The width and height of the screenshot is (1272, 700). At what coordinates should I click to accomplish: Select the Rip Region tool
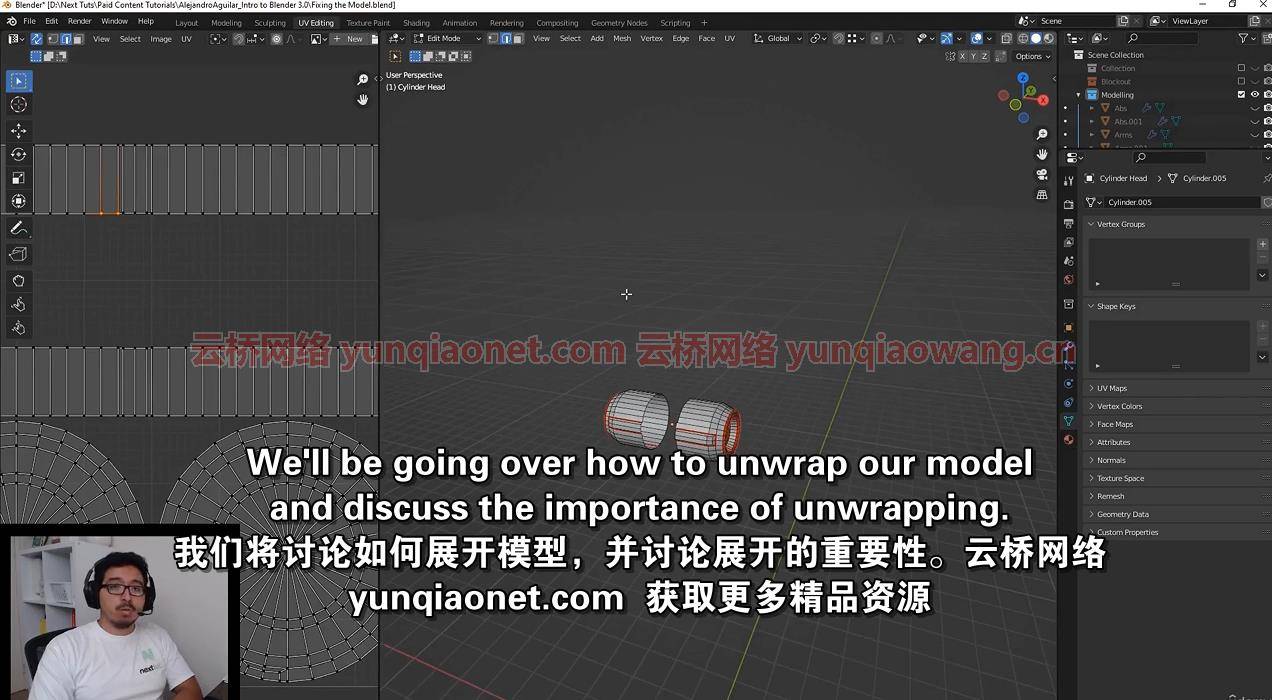click(x=18, y=254)
